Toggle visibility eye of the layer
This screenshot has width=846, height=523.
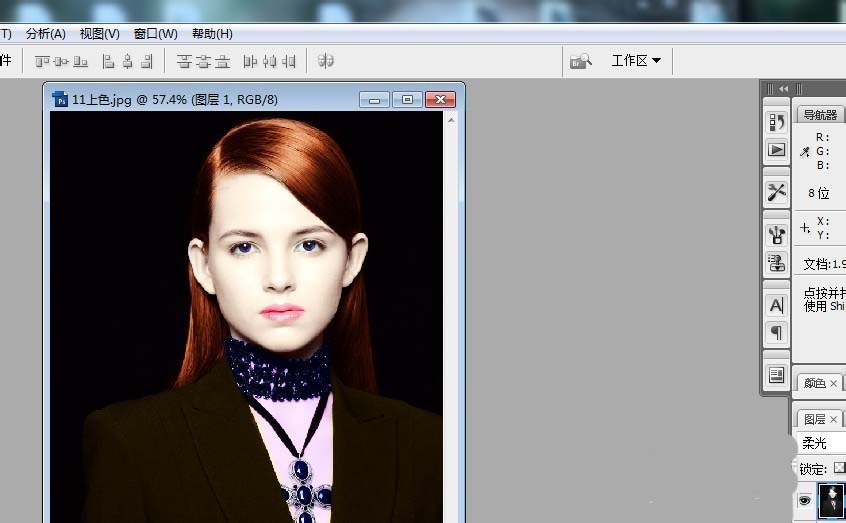click(804, 500)
